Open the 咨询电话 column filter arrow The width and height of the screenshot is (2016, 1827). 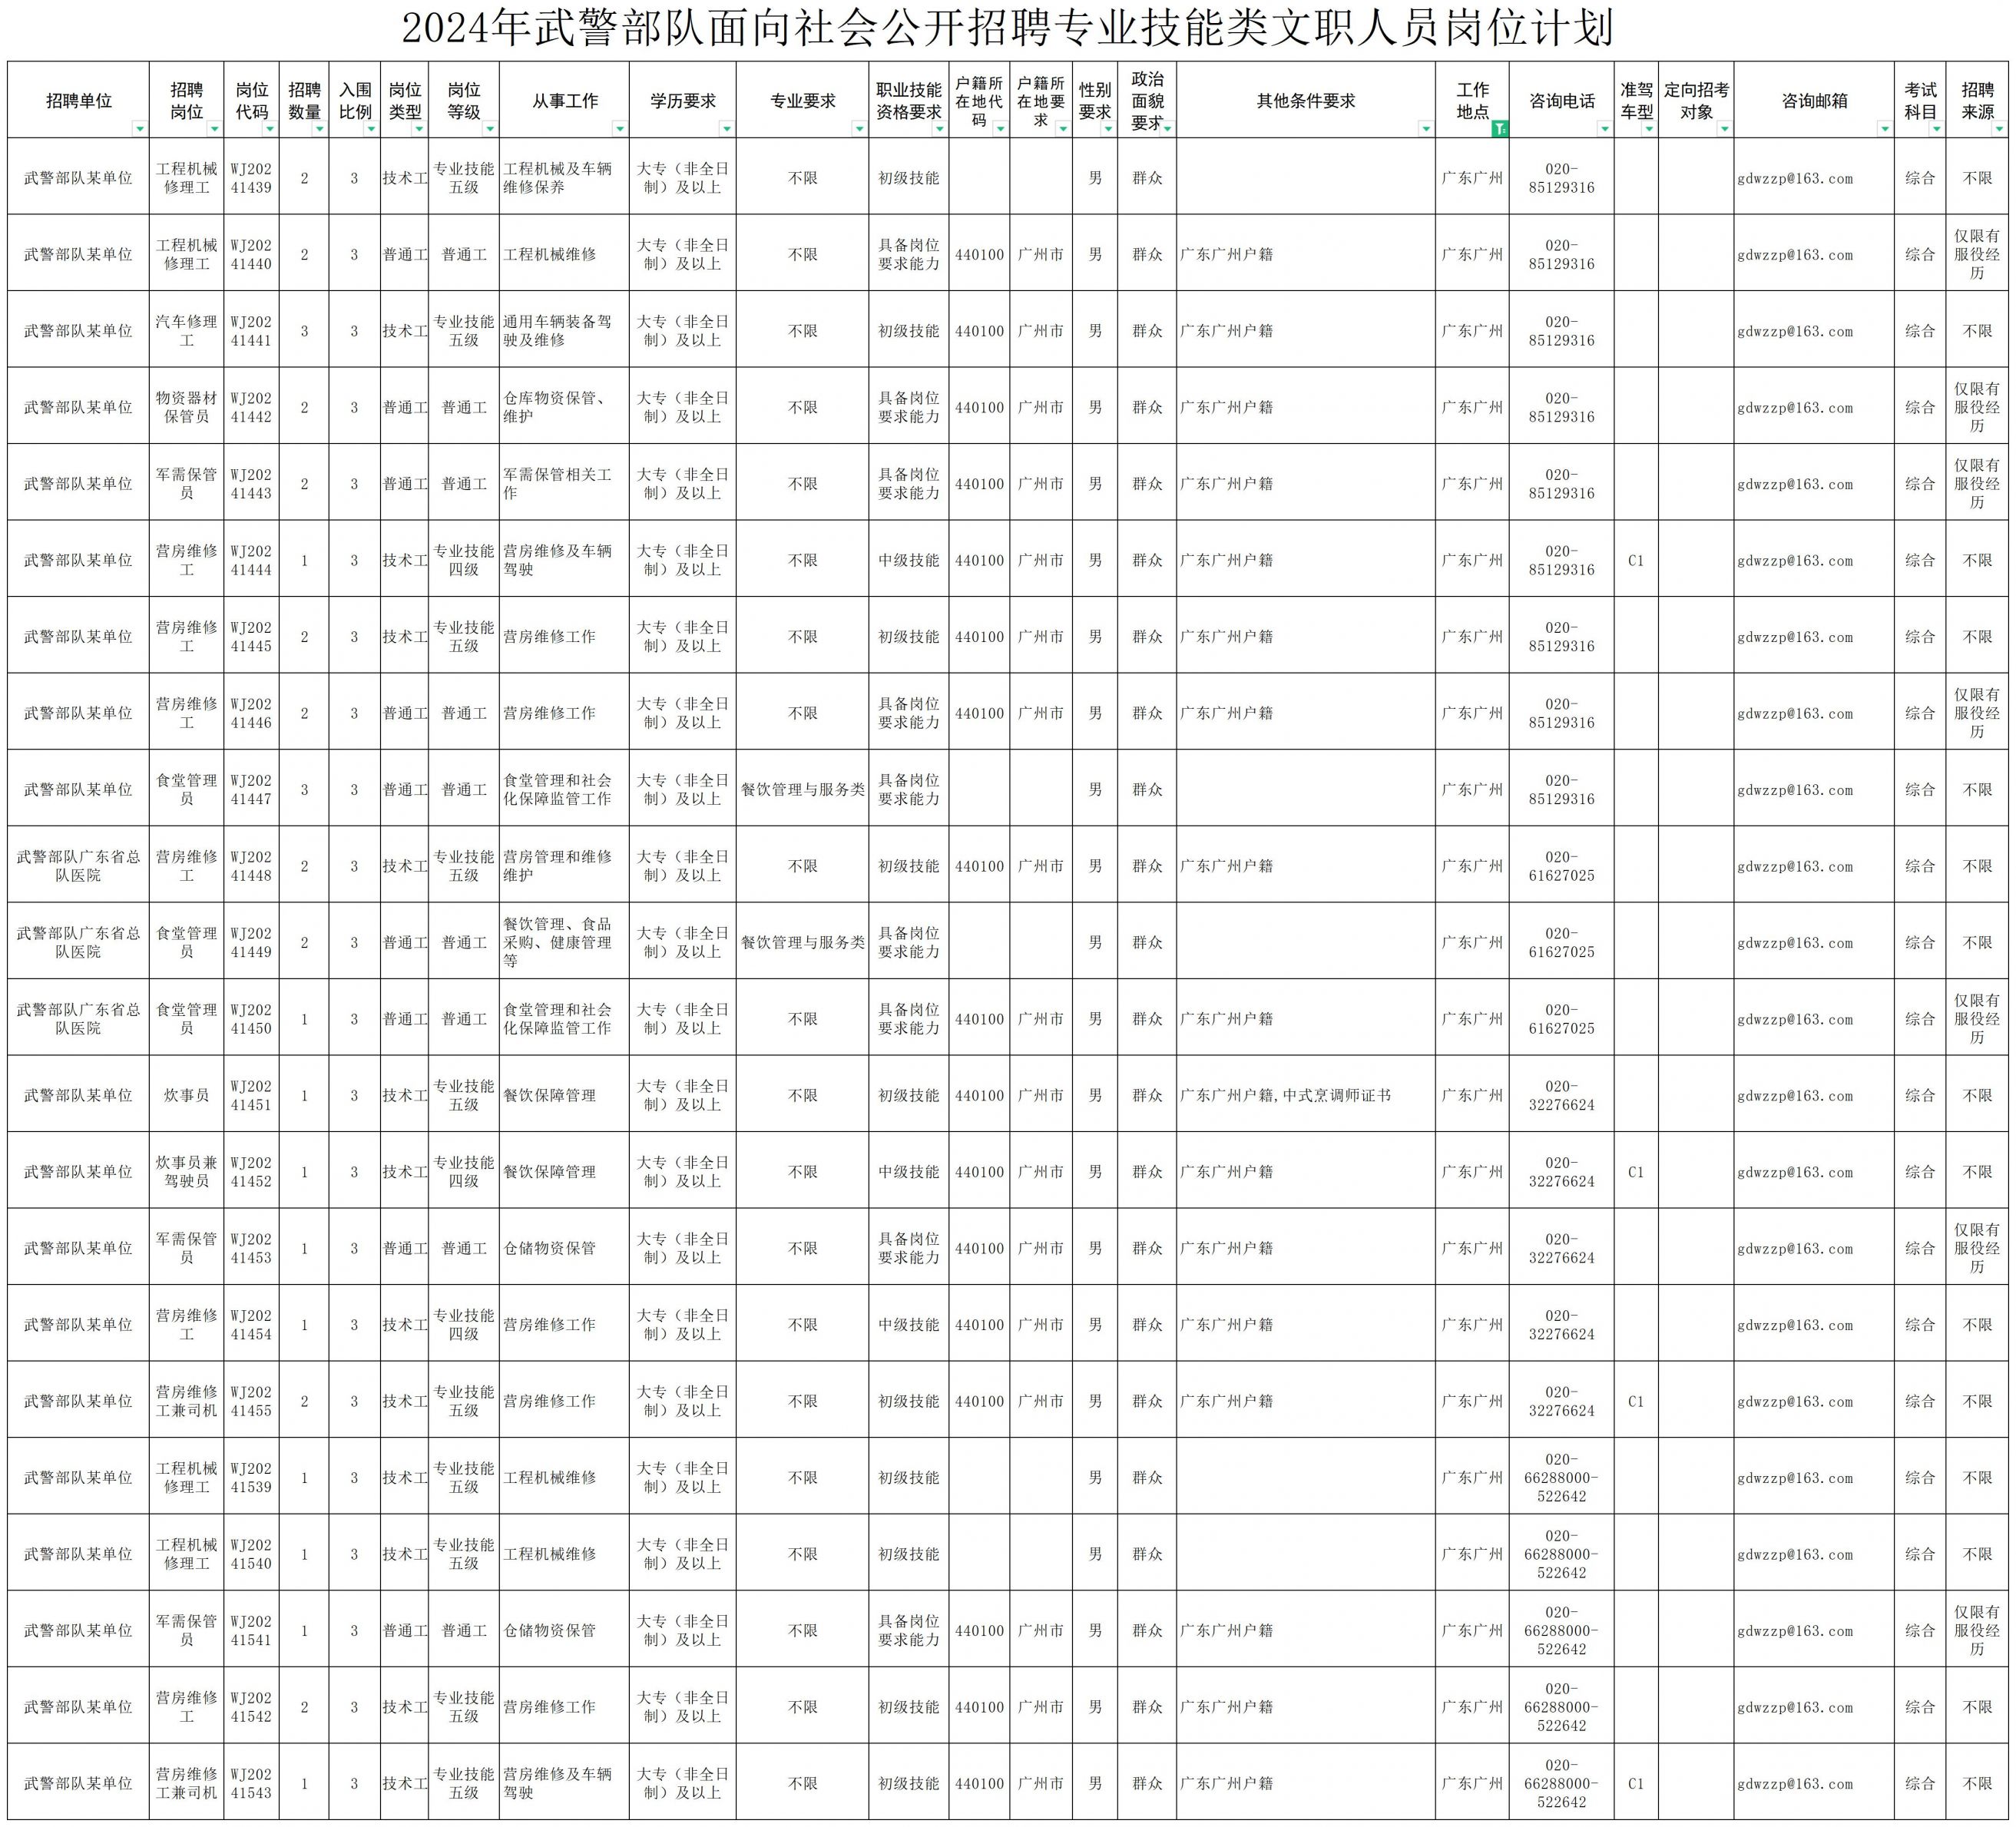click(x=1605, y=129)
